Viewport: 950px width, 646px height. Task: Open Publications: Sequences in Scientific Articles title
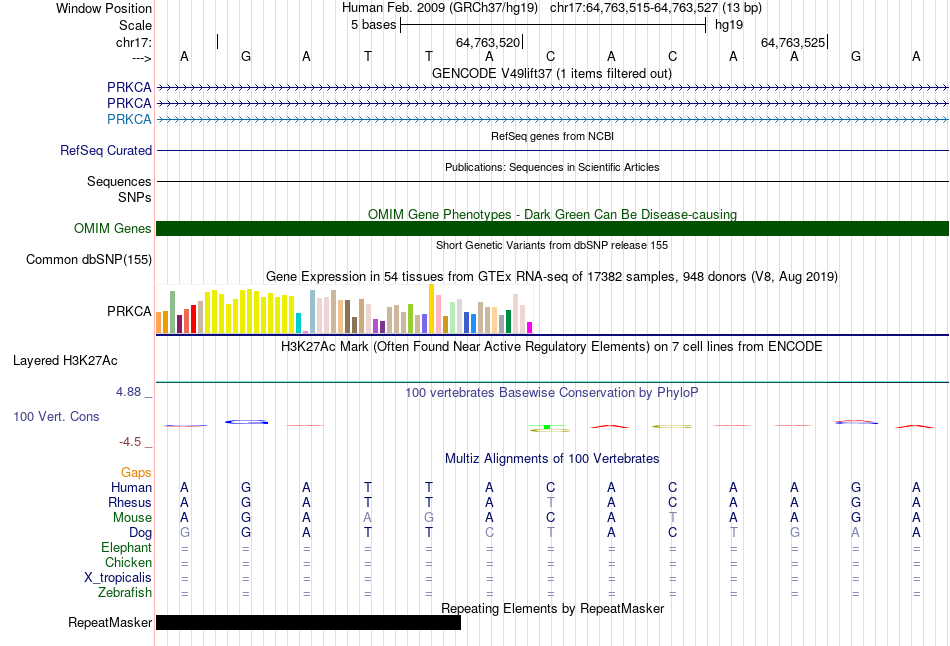(552, 167)
